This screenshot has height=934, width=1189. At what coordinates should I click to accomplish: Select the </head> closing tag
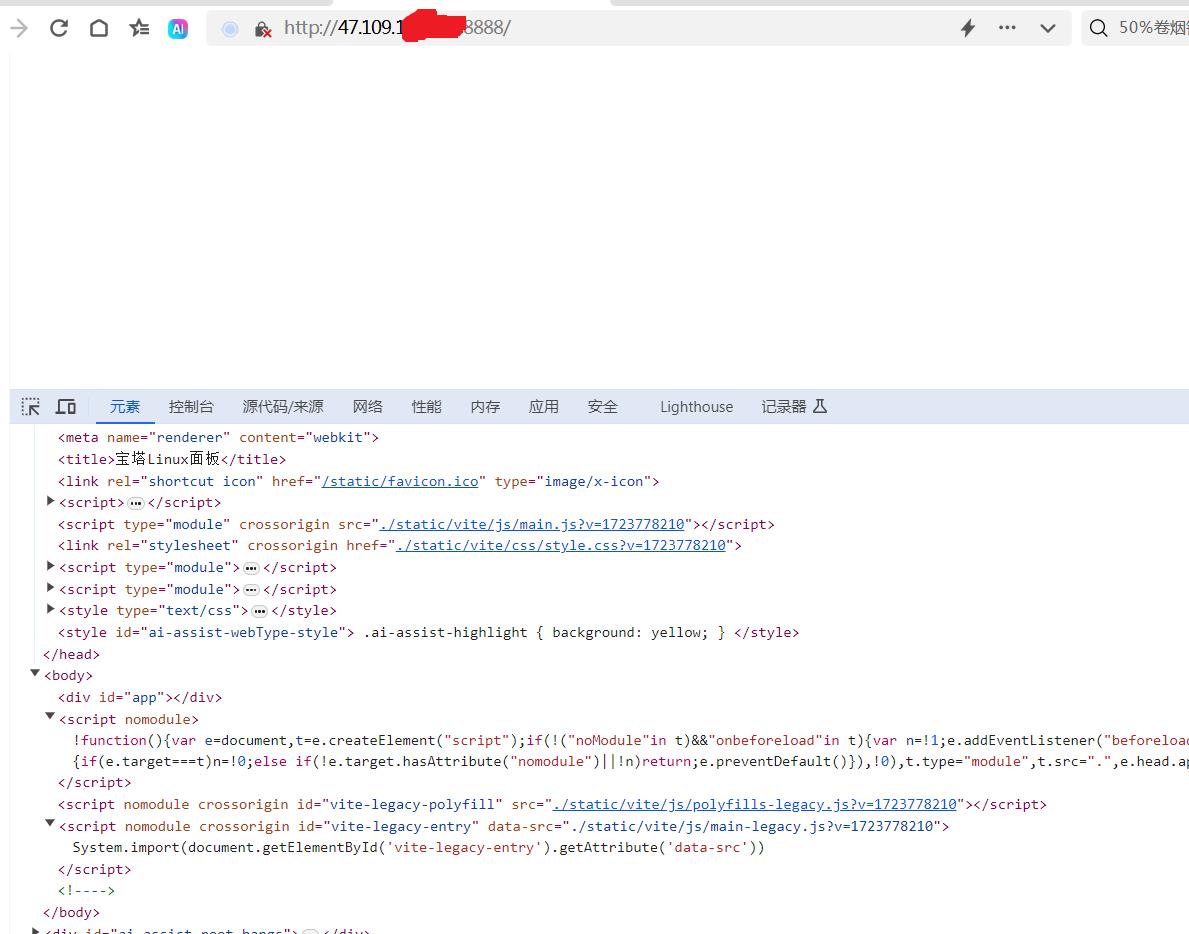pos(71,654)
